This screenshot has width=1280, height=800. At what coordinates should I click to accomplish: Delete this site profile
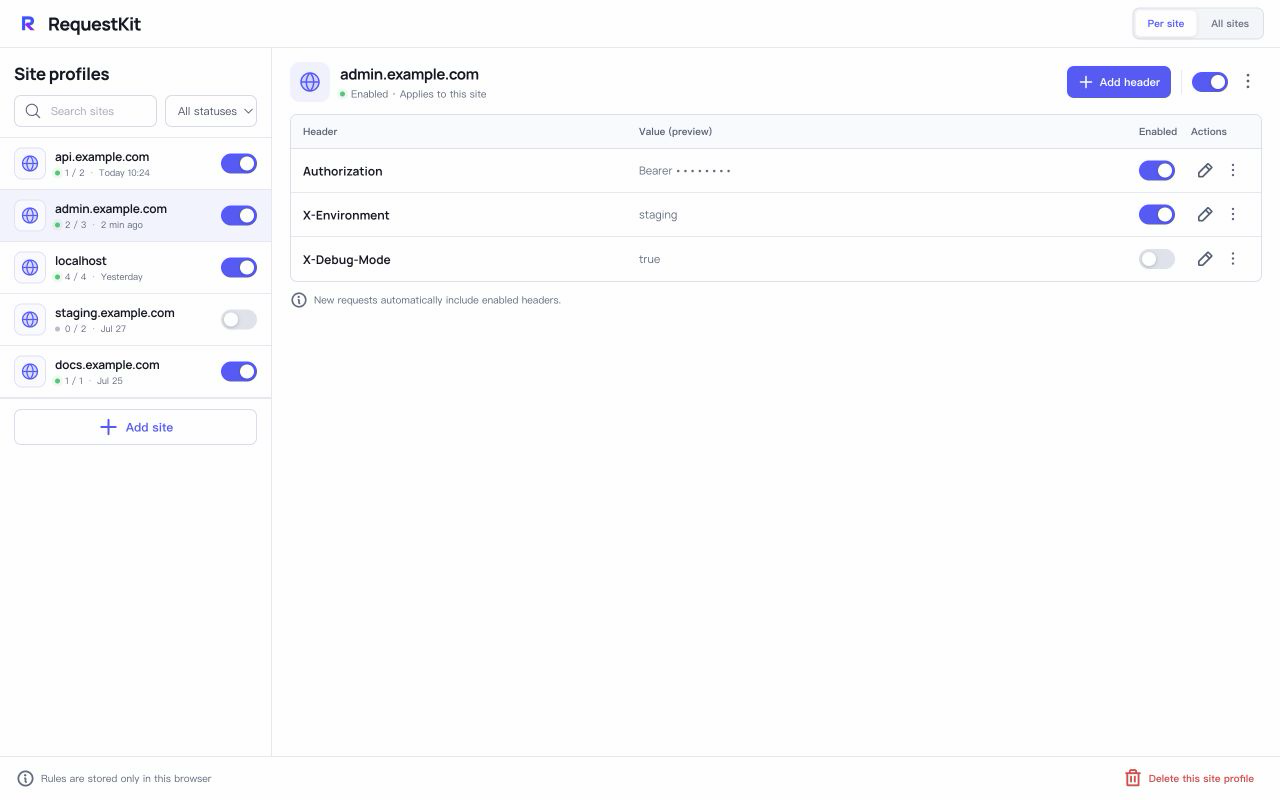(x=1190, y=779)
